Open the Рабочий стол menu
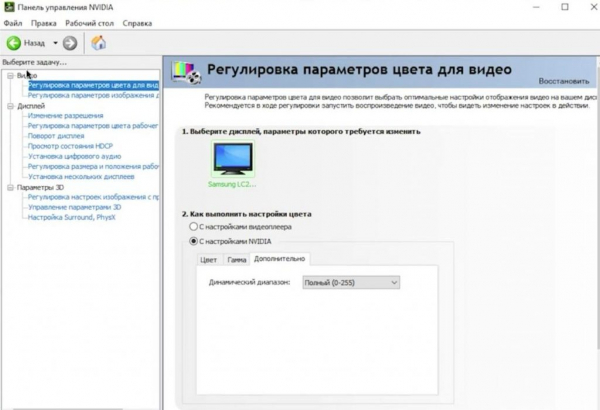Image resolution: width=600 pixels, height=410 pixels. point(90,23)
